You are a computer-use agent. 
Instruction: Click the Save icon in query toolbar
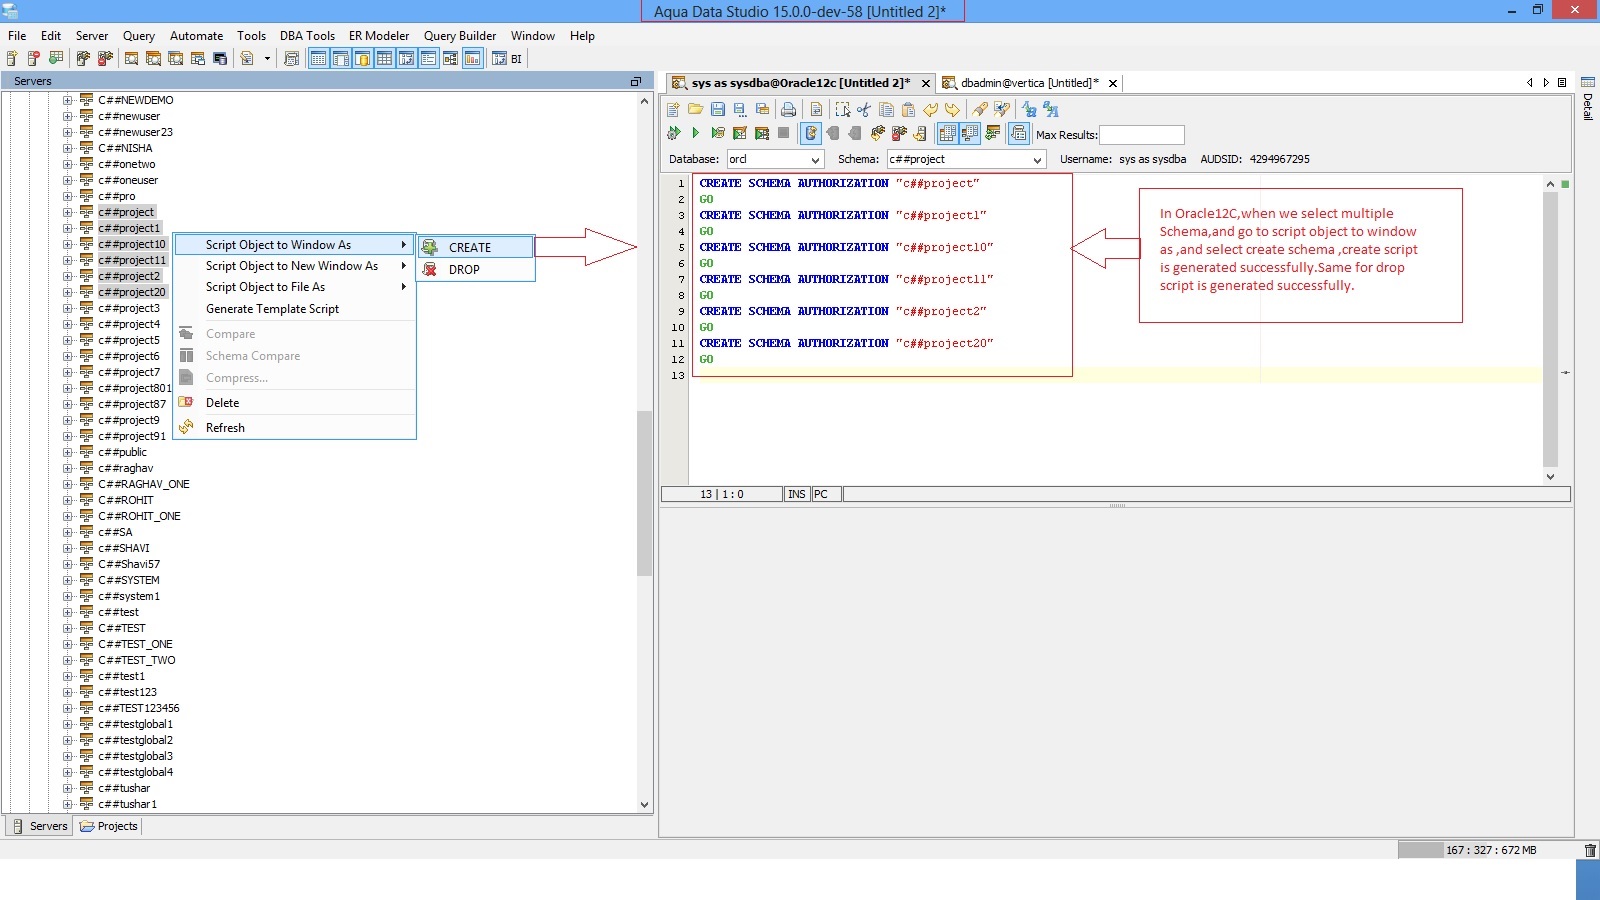[718, 110]
